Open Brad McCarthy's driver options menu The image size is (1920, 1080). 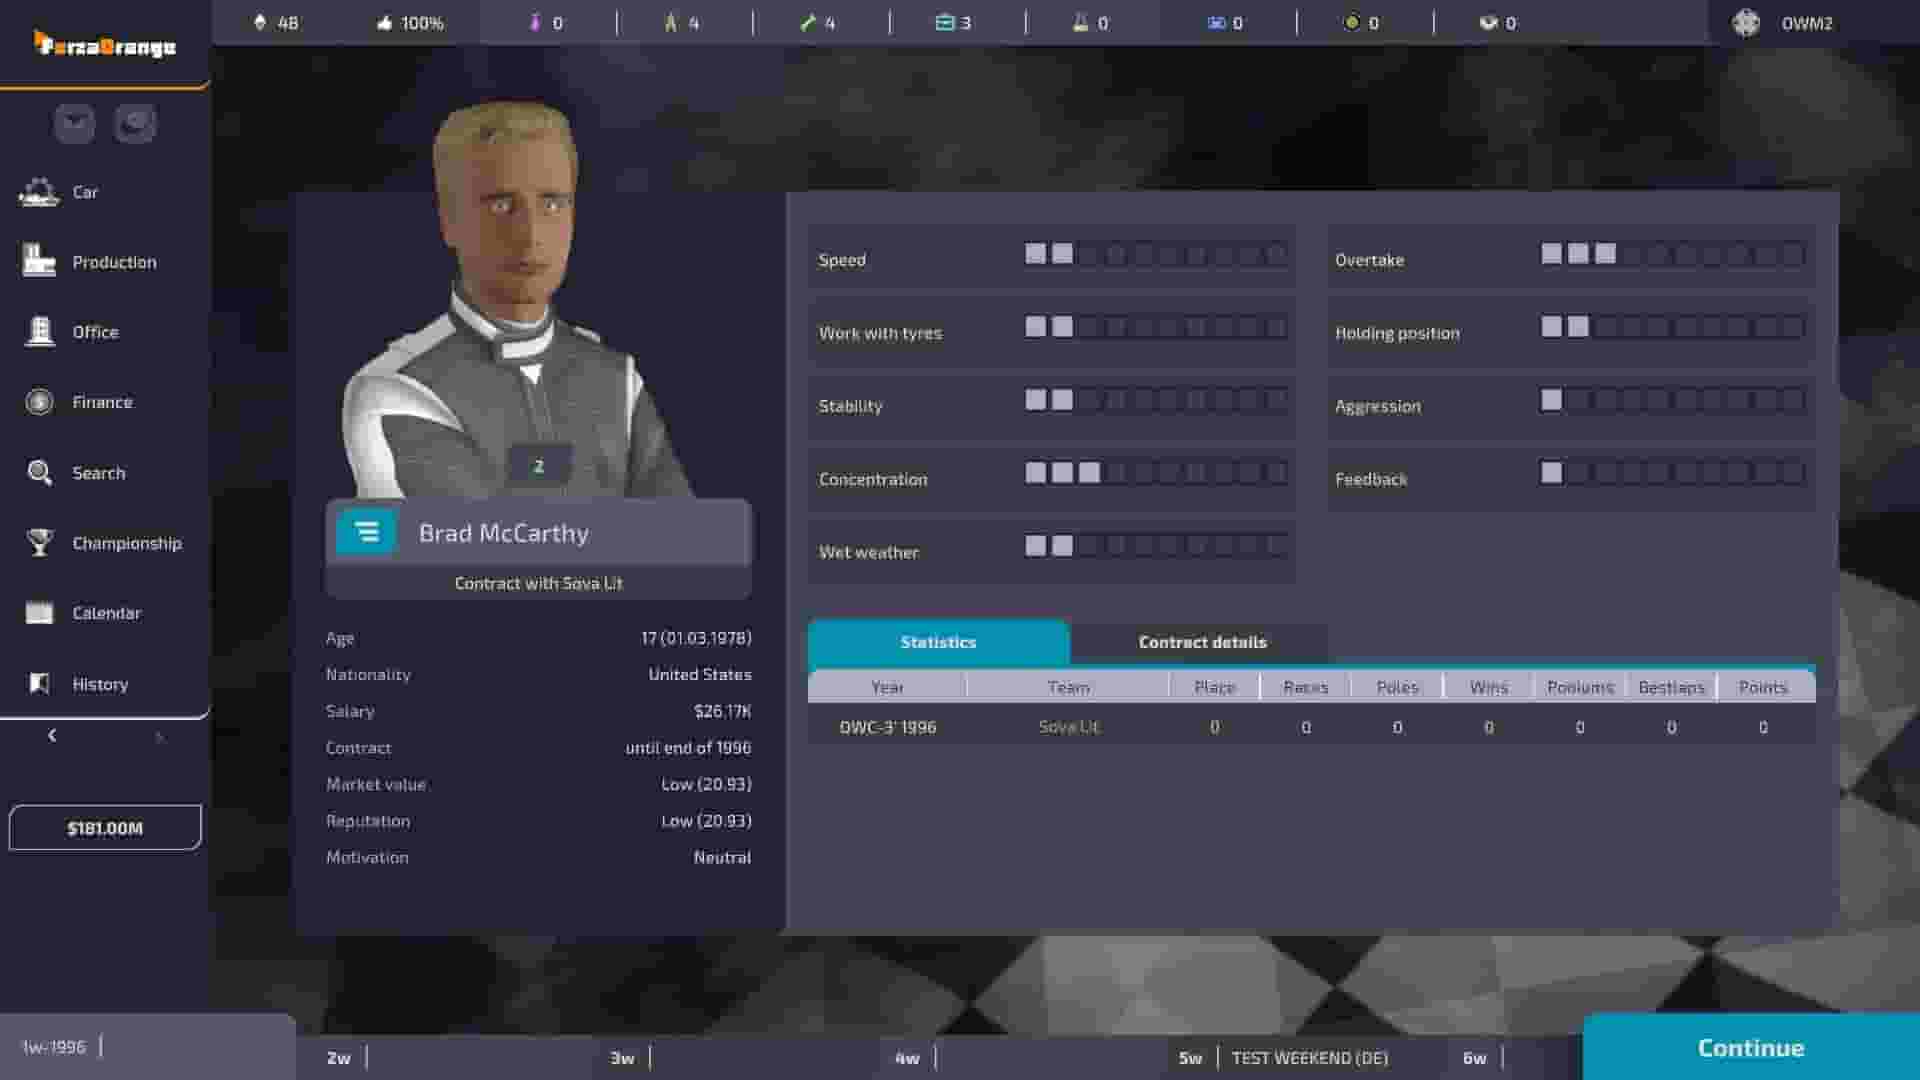pos(367,532)
